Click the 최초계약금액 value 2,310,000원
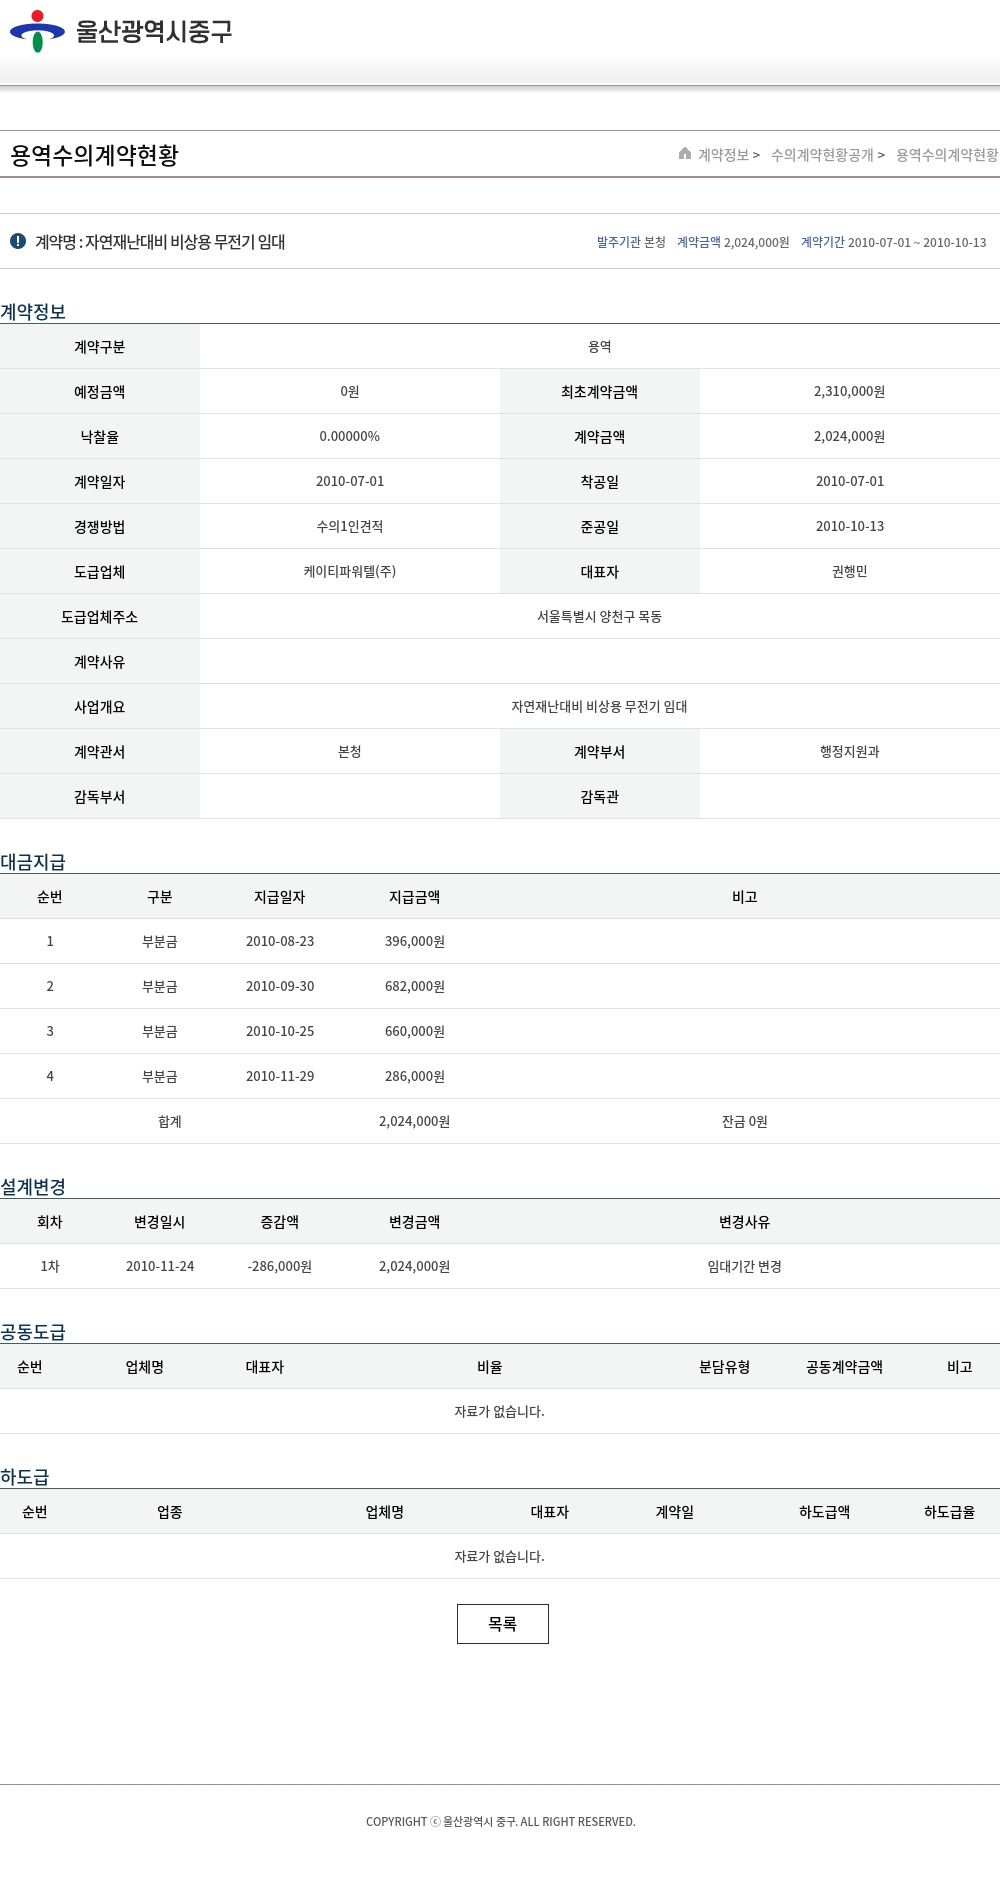 pyautogui.click(x=849, y=391)
